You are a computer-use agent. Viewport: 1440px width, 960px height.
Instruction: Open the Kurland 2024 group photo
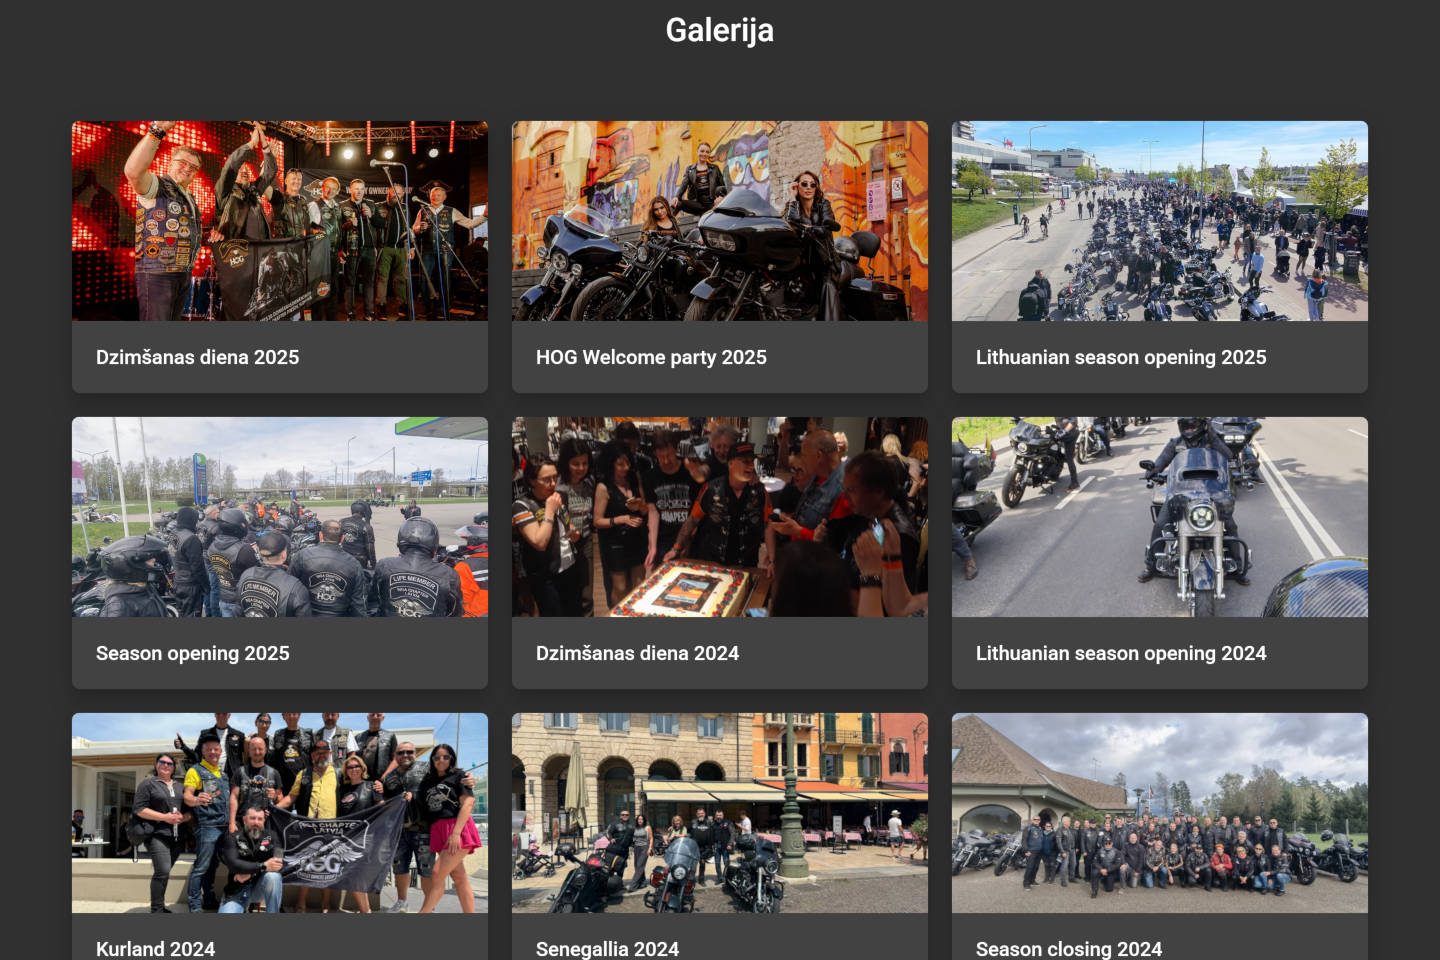(x=280, y=813)
